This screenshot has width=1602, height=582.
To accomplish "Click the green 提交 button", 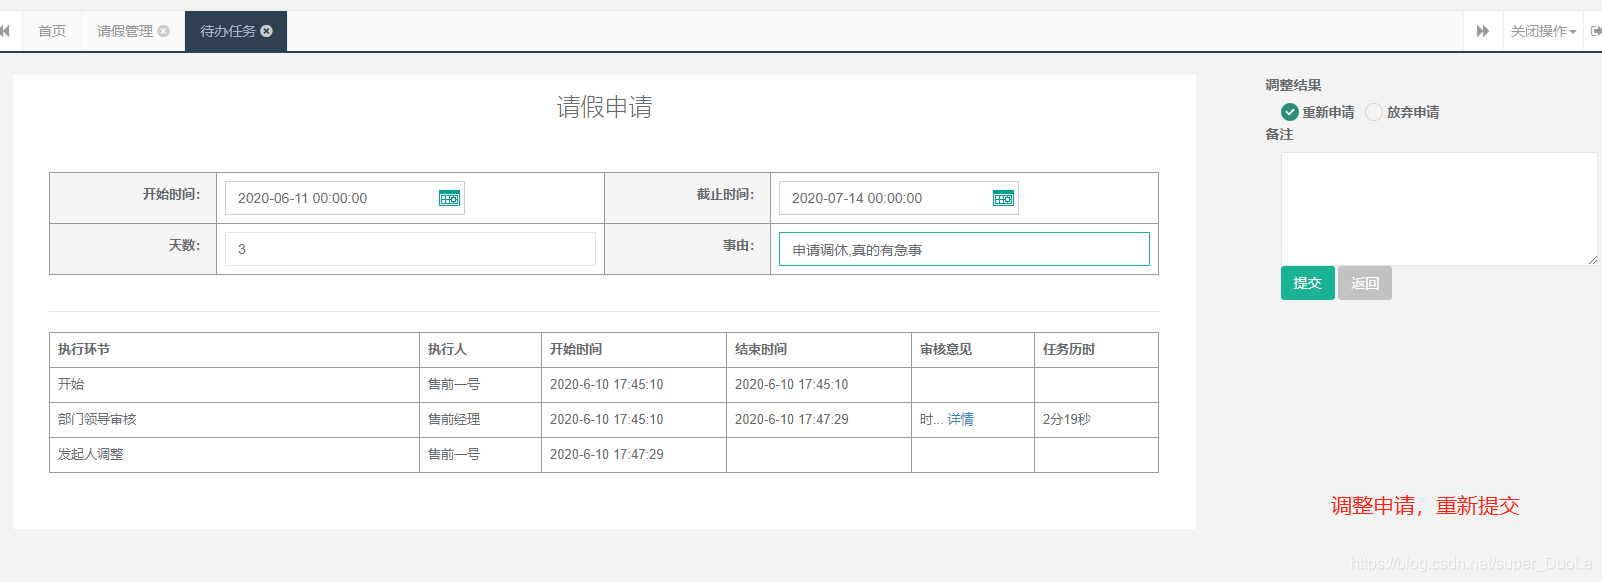I will coord(1307,283).
